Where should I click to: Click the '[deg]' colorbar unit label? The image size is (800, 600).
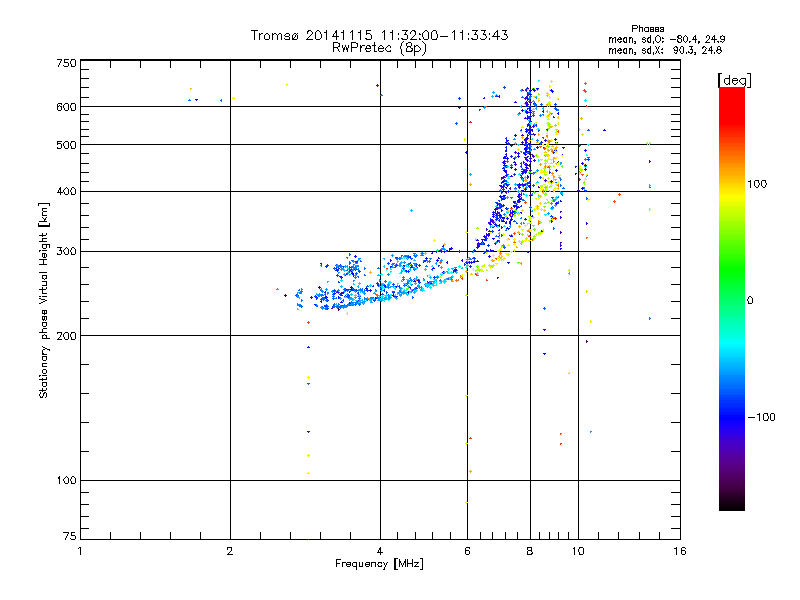(734, 80)
